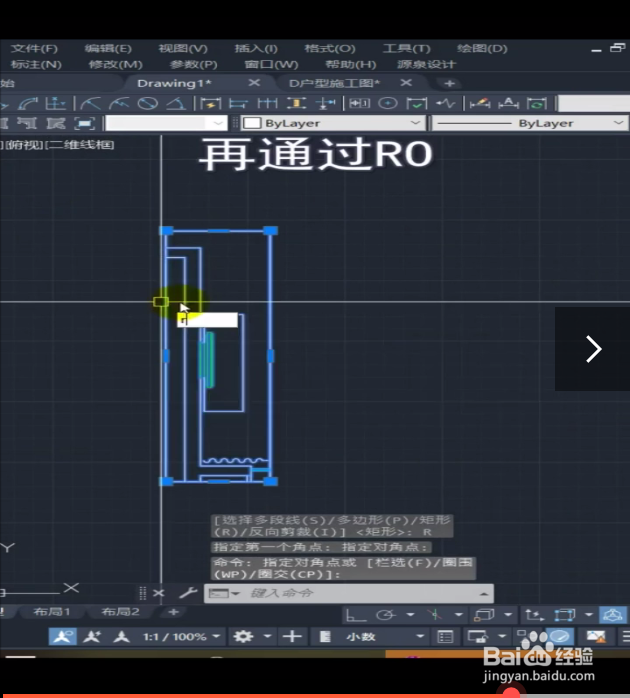Toggle Selection Filtering status button
The width and height of the screenshot is (630, 698).
click(565, 615)
